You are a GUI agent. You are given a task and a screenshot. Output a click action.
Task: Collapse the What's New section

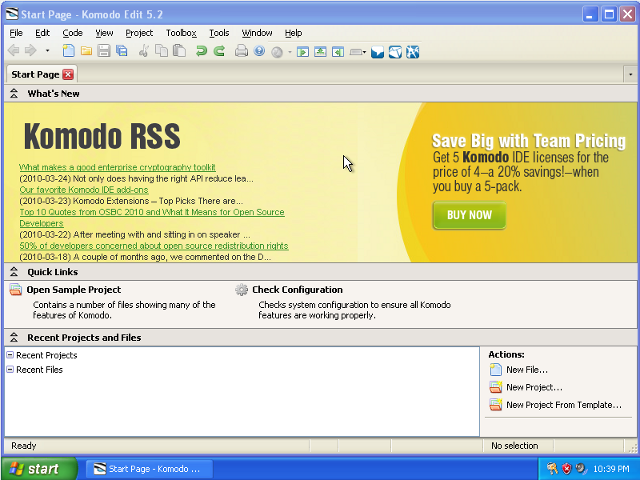coord(14,93)
